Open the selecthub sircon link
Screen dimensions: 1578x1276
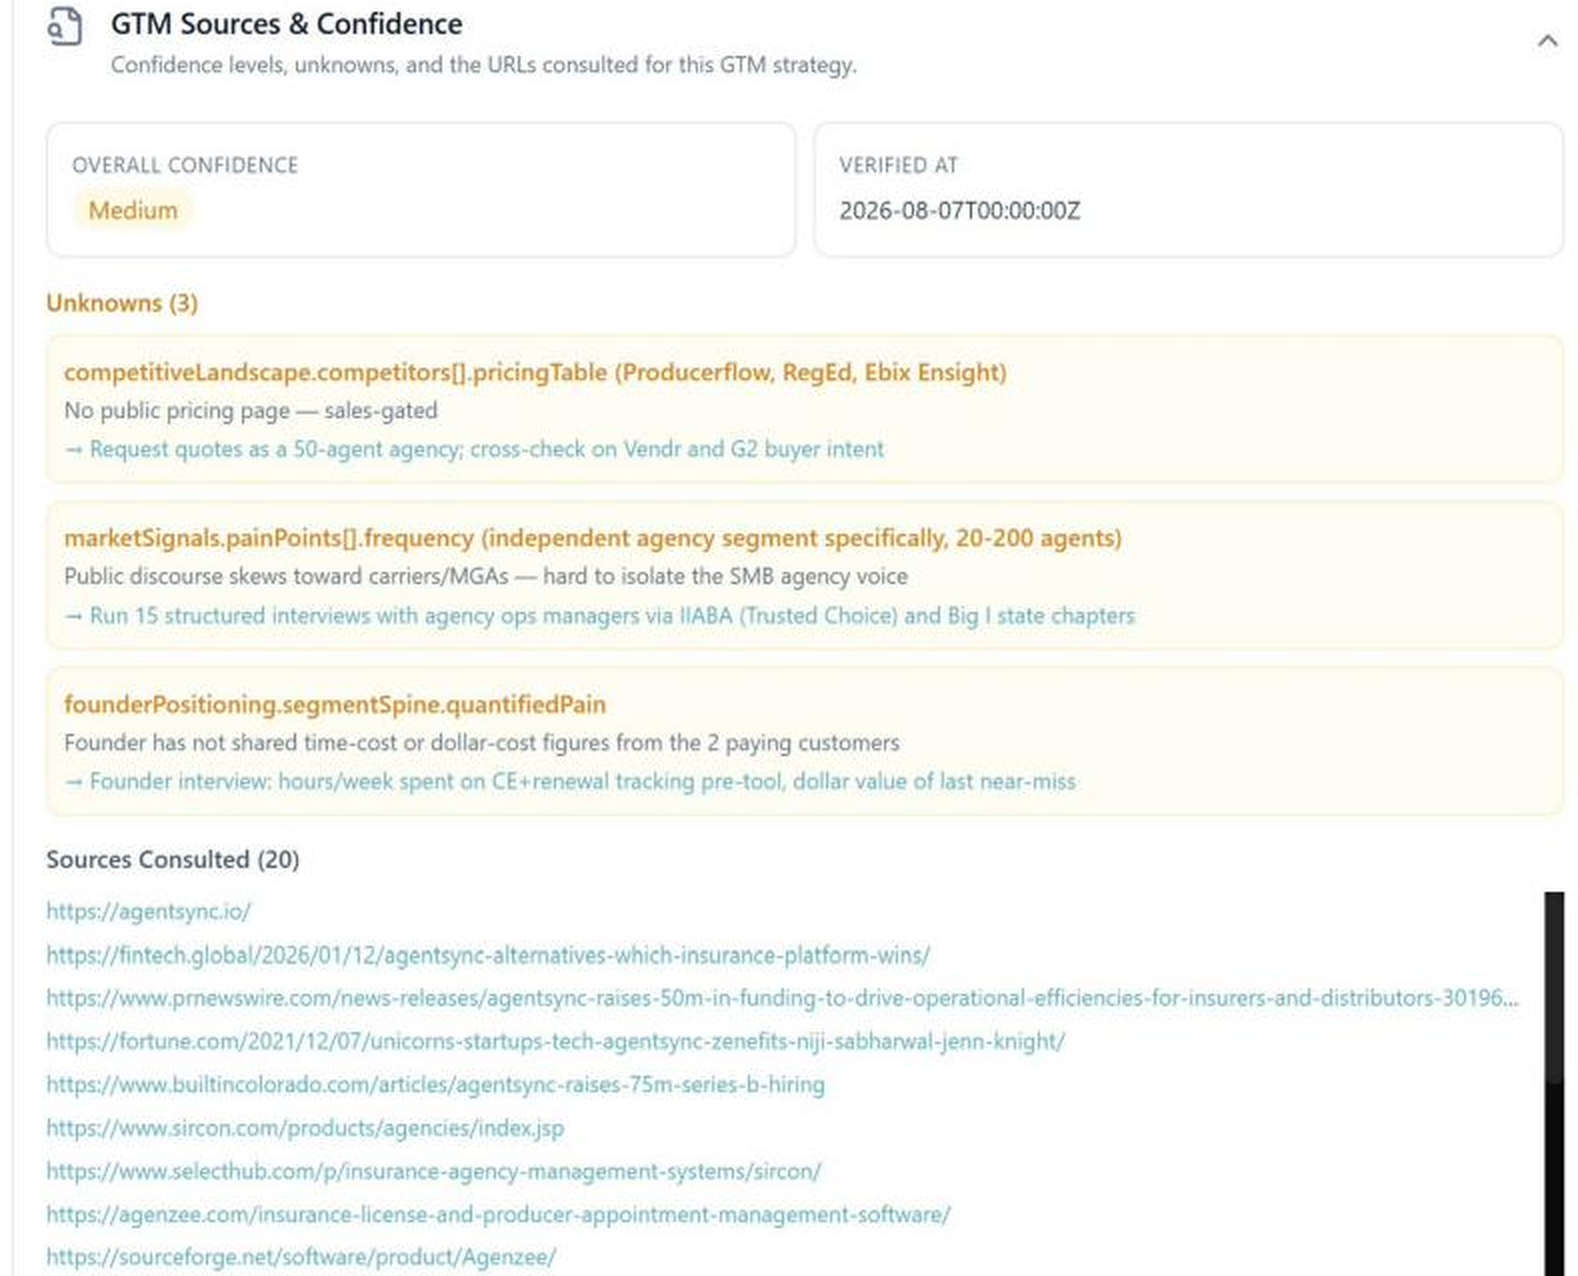pyautogui.click(x=433, y=1170)
